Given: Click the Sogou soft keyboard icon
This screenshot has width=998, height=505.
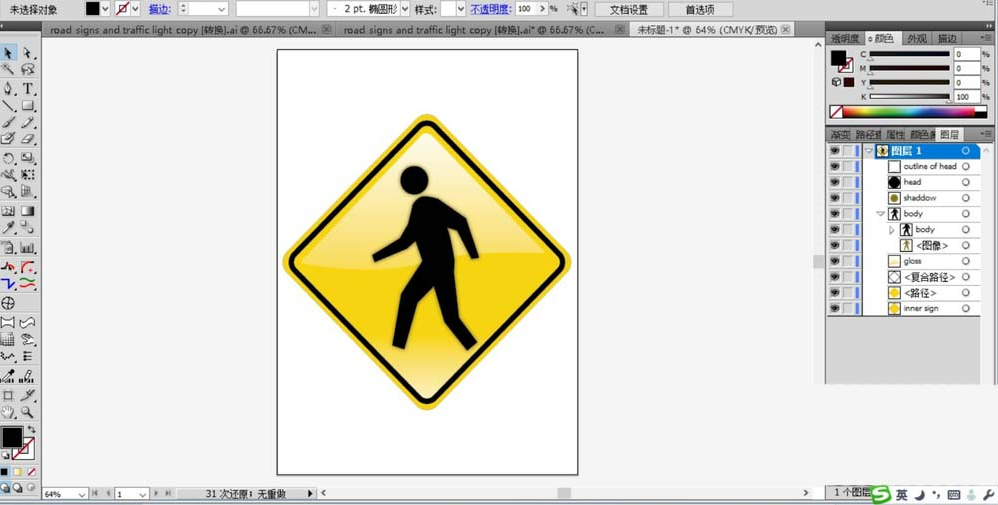Looking at the screenshot, I should pos(953,495).
